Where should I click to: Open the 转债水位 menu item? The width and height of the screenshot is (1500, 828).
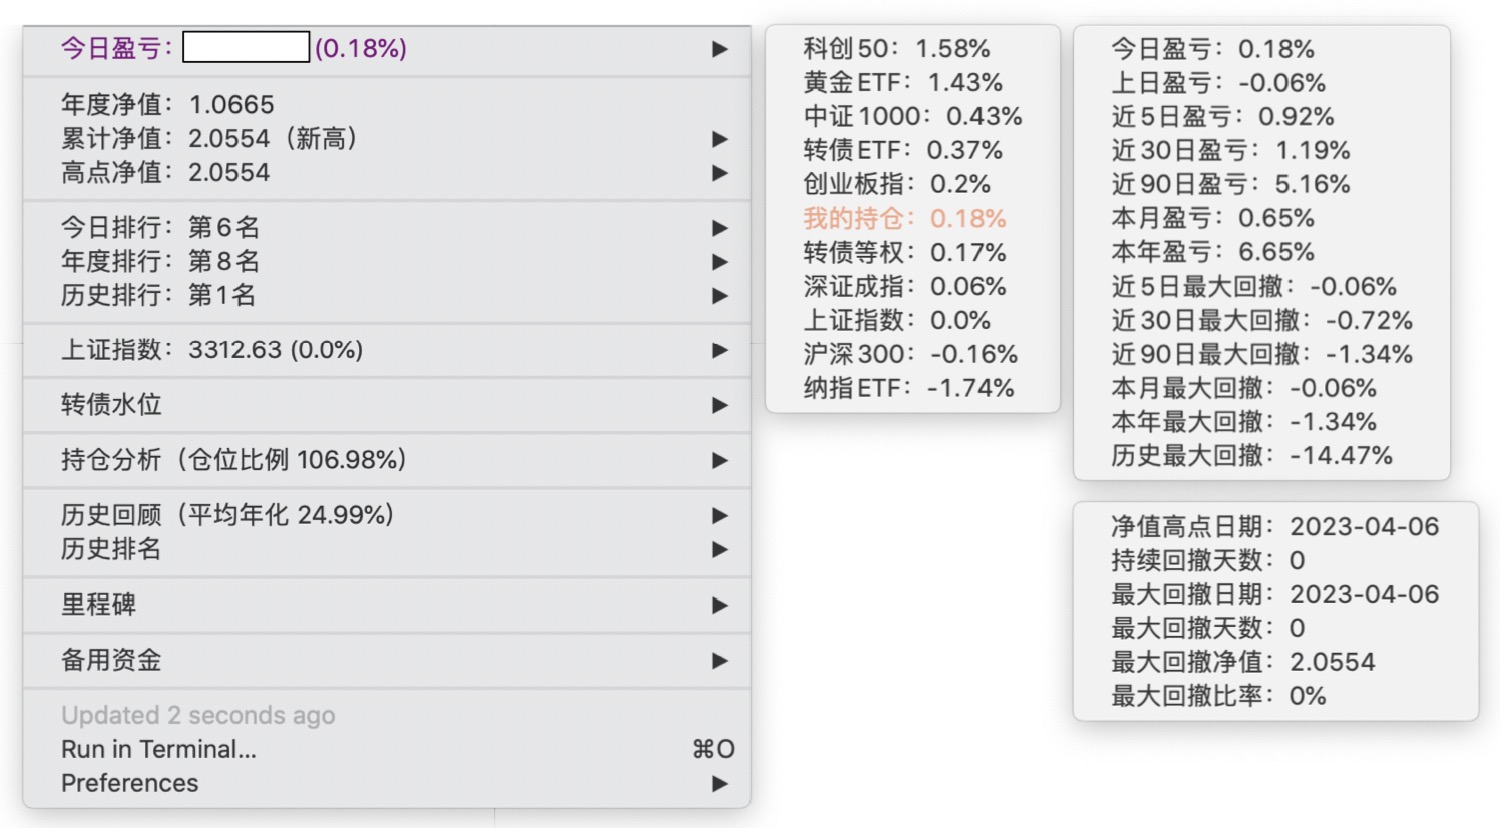tap(111, 405)
